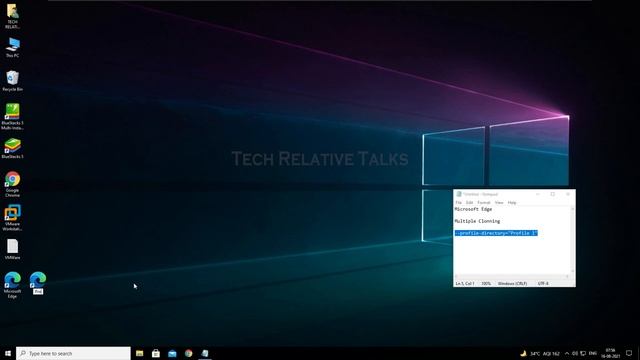Viewport: 640px width, 360px height.
Task: Switch to Notepad via its taskbar icon
Action: tap(205, 353)
